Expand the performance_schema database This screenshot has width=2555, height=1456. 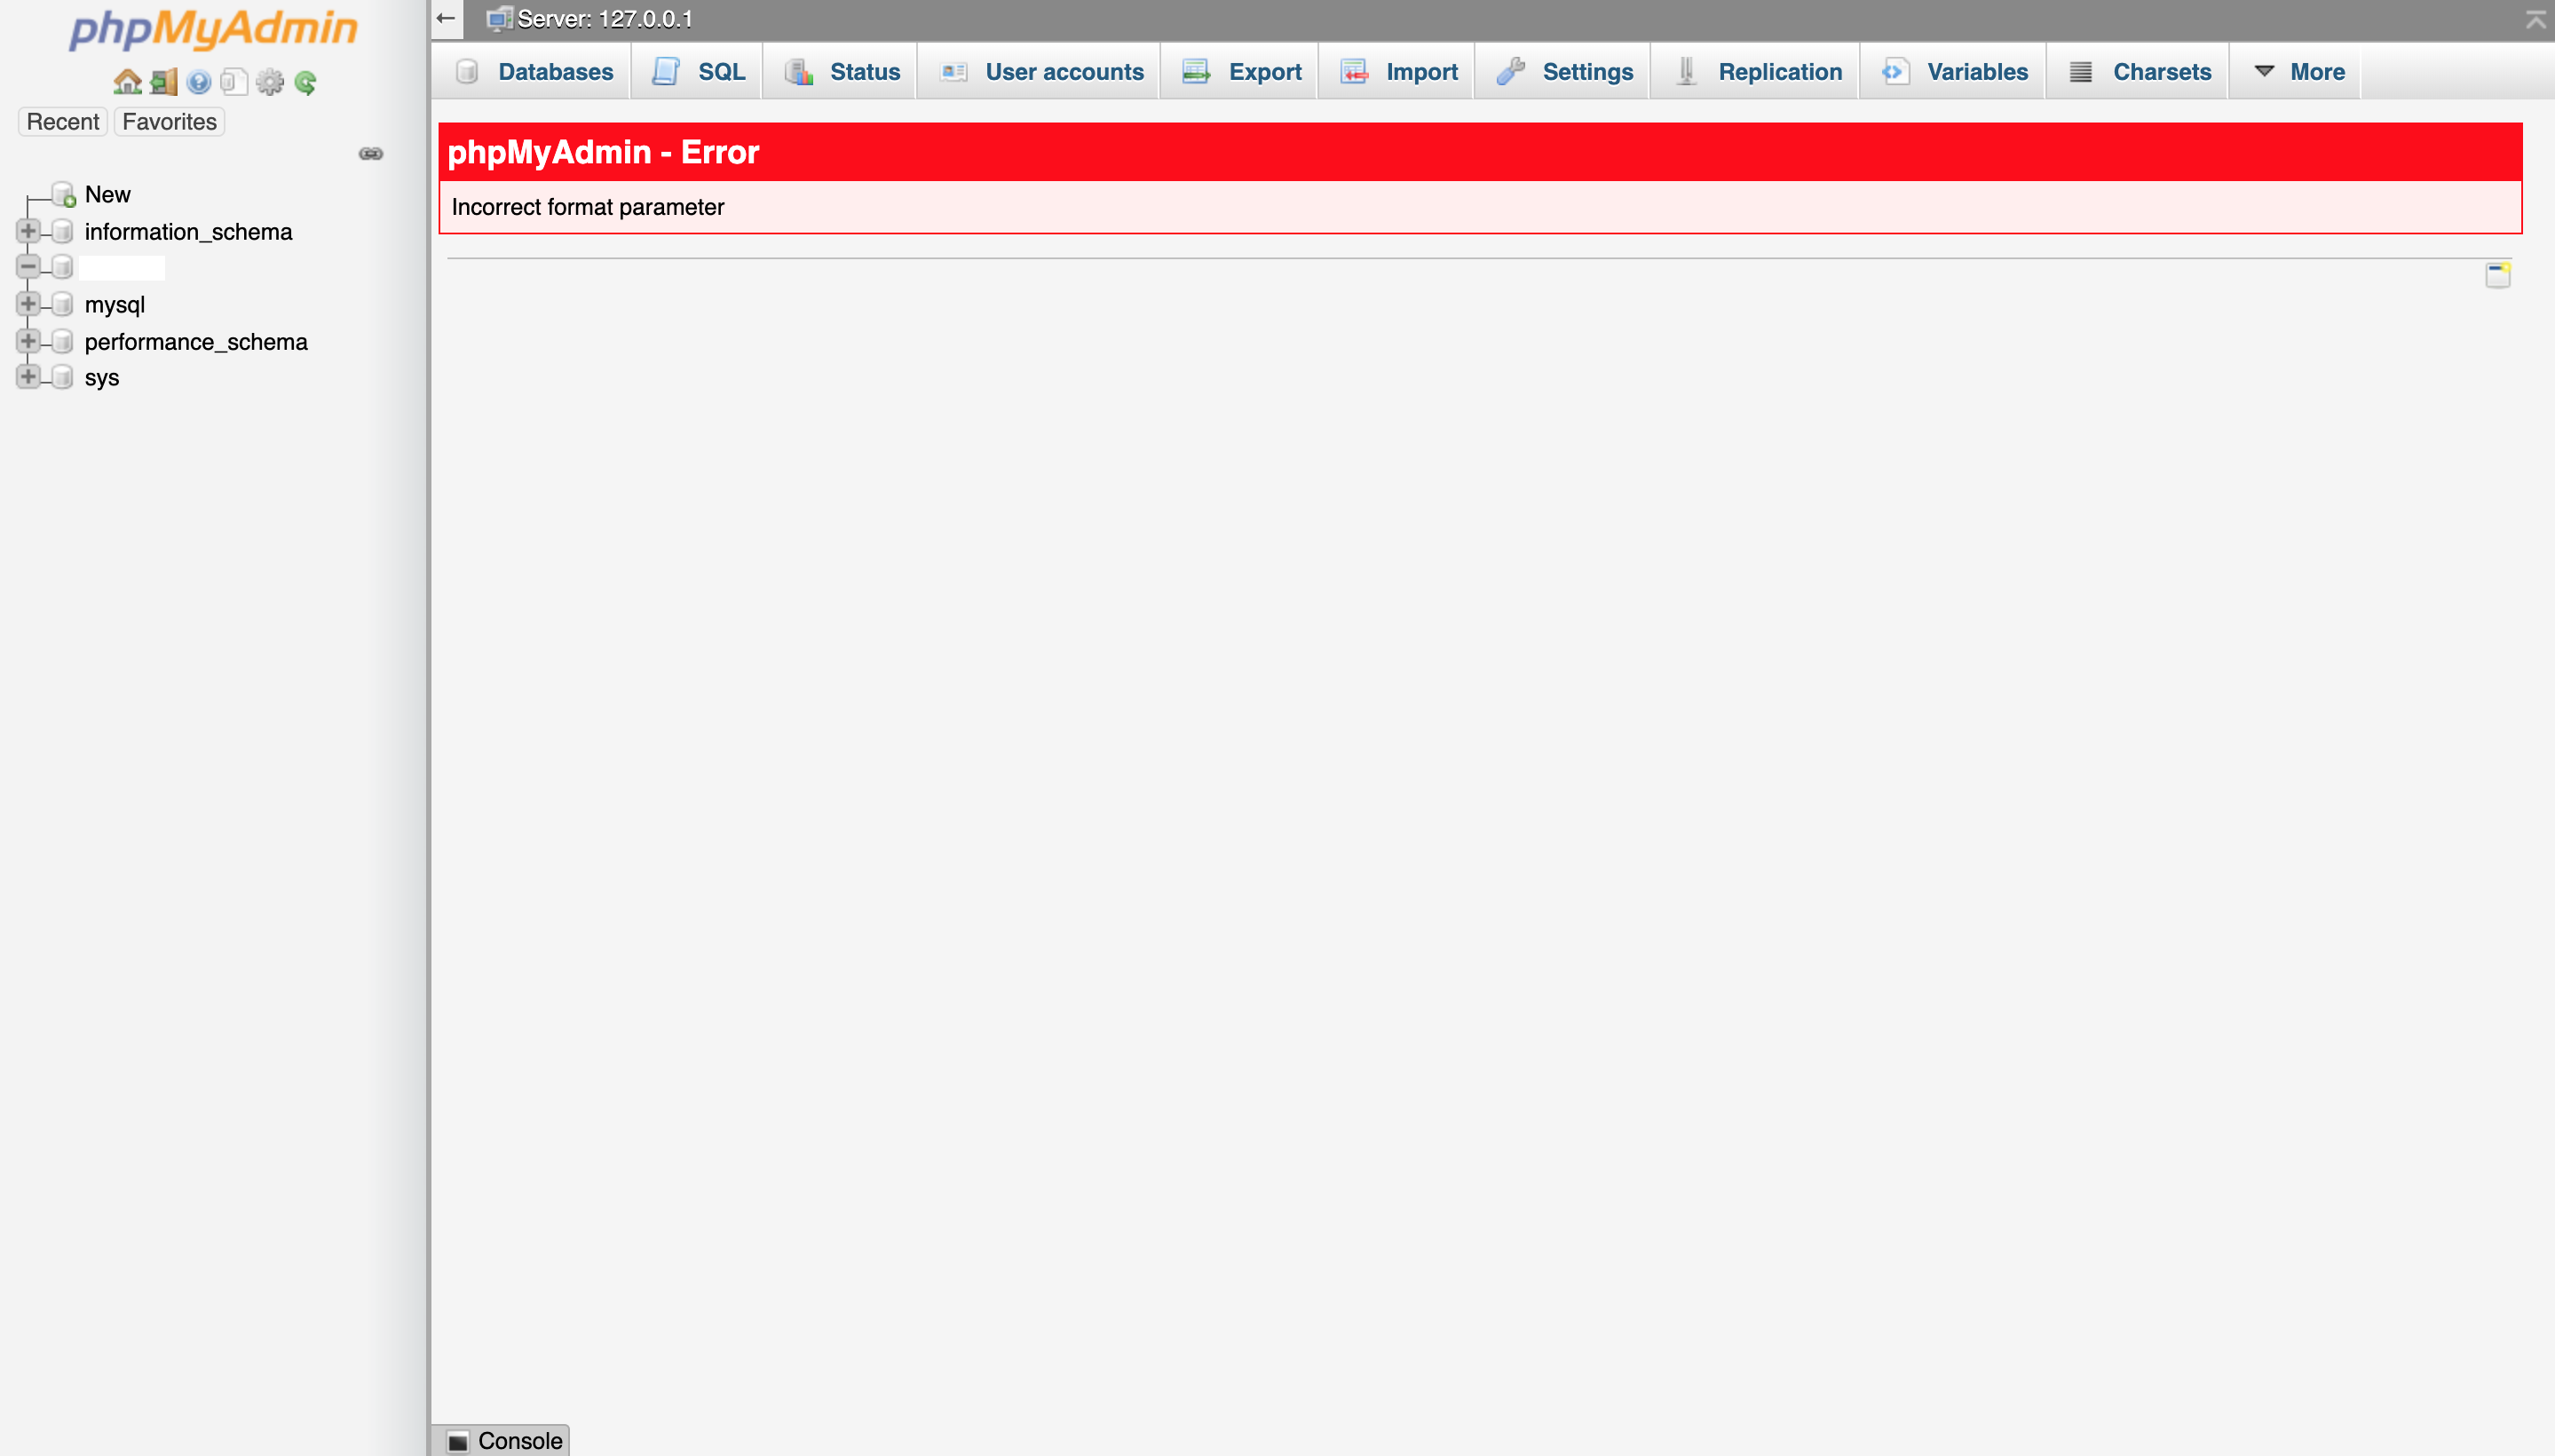click(28, 340)
